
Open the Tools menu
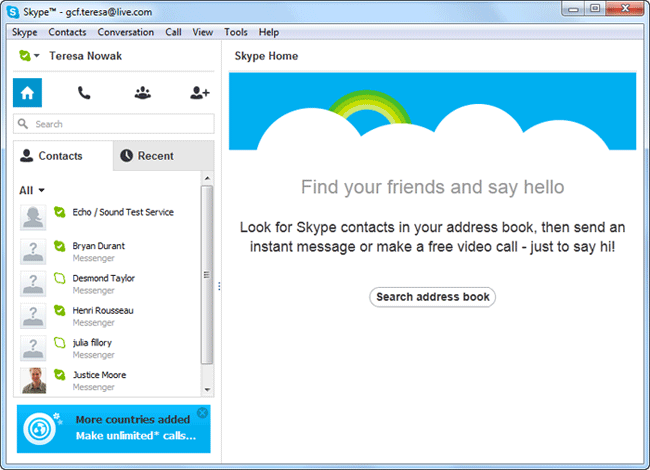tap(235, 32)
